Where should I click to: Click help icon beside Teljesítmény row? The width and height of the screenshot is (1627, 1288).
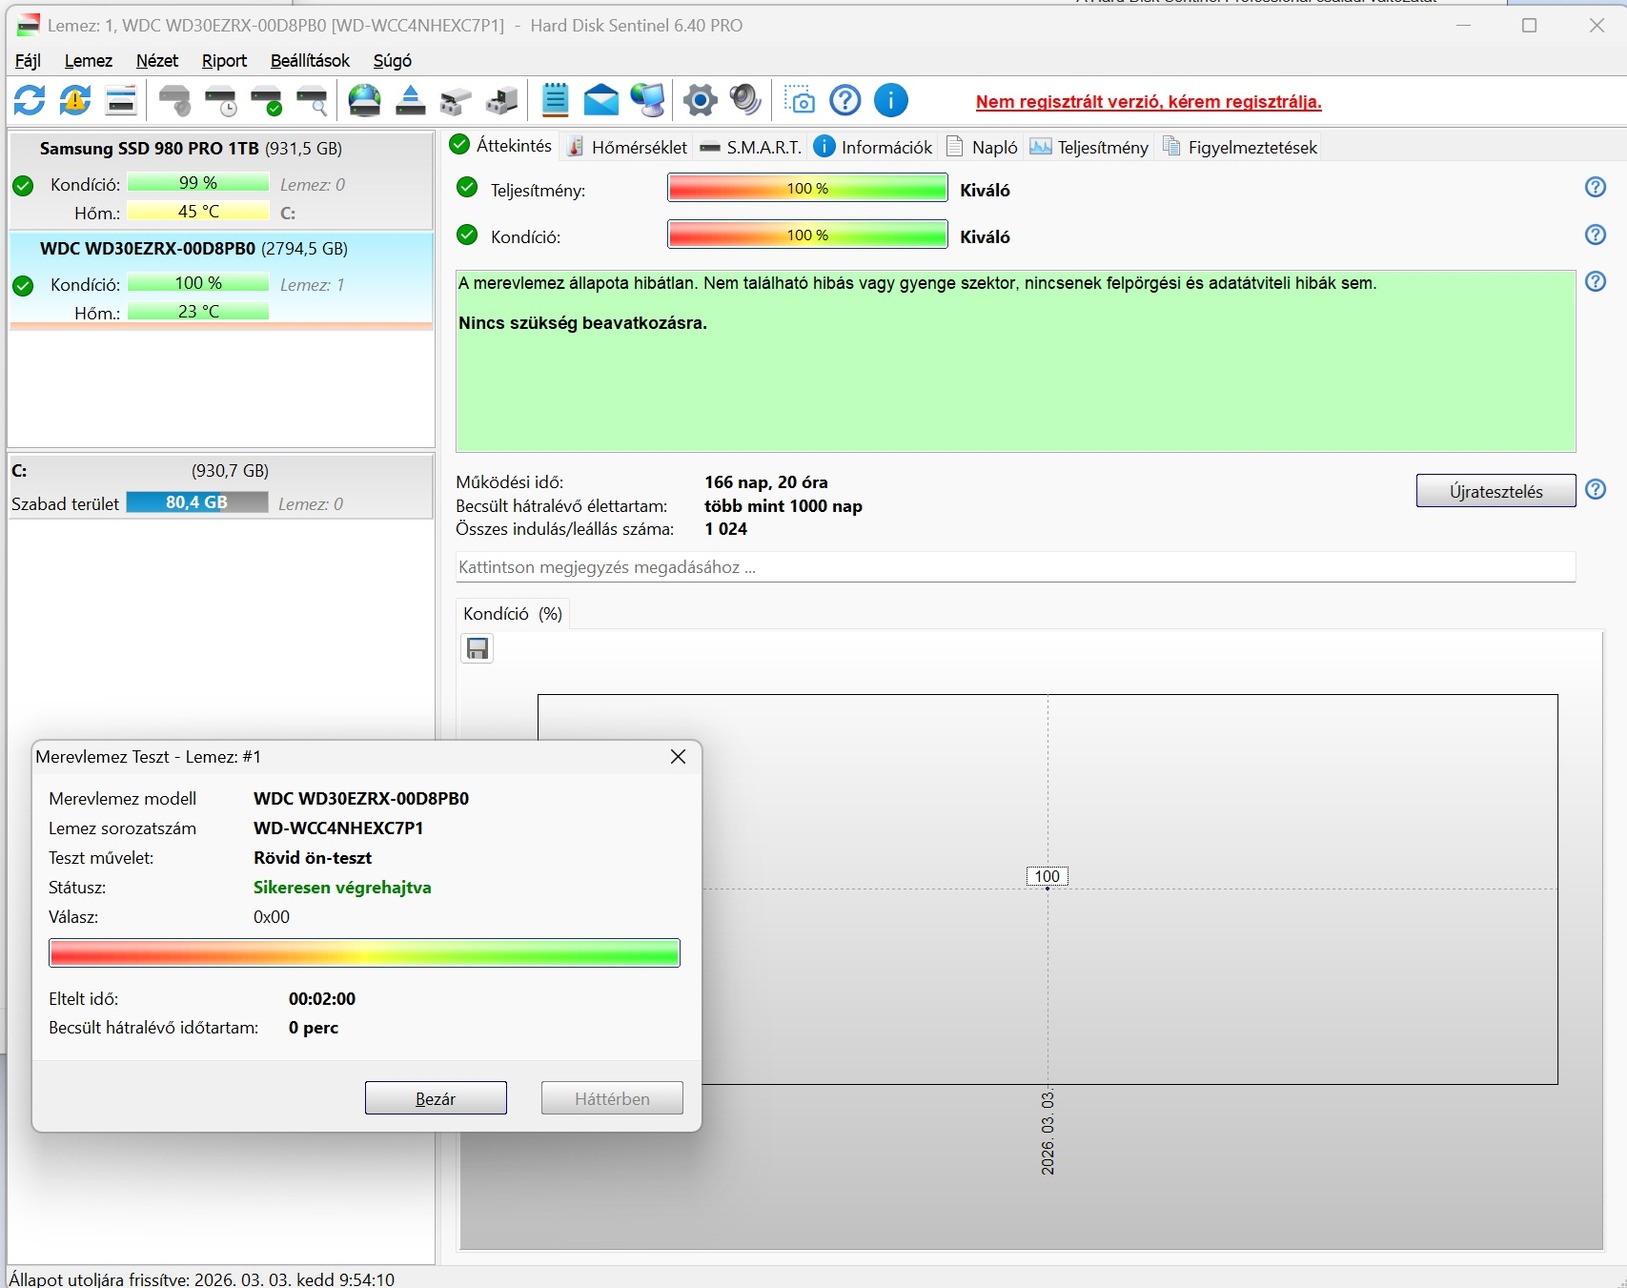coord(1596,187)
